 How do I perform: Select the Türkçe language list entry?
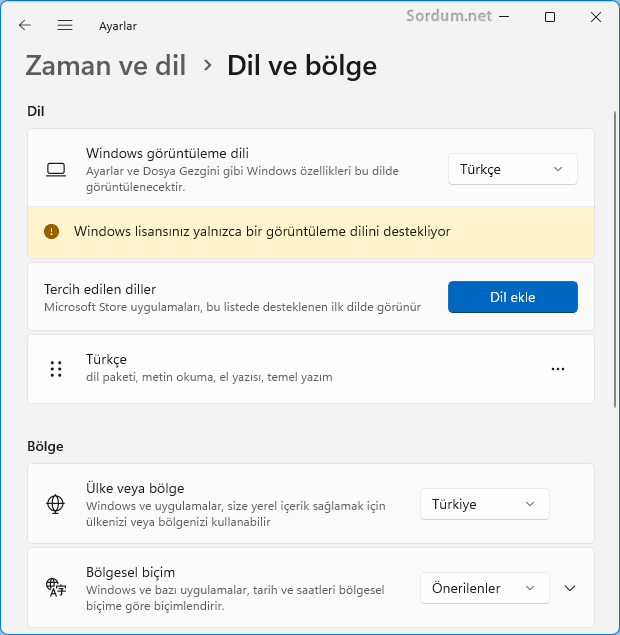[311, 369]
